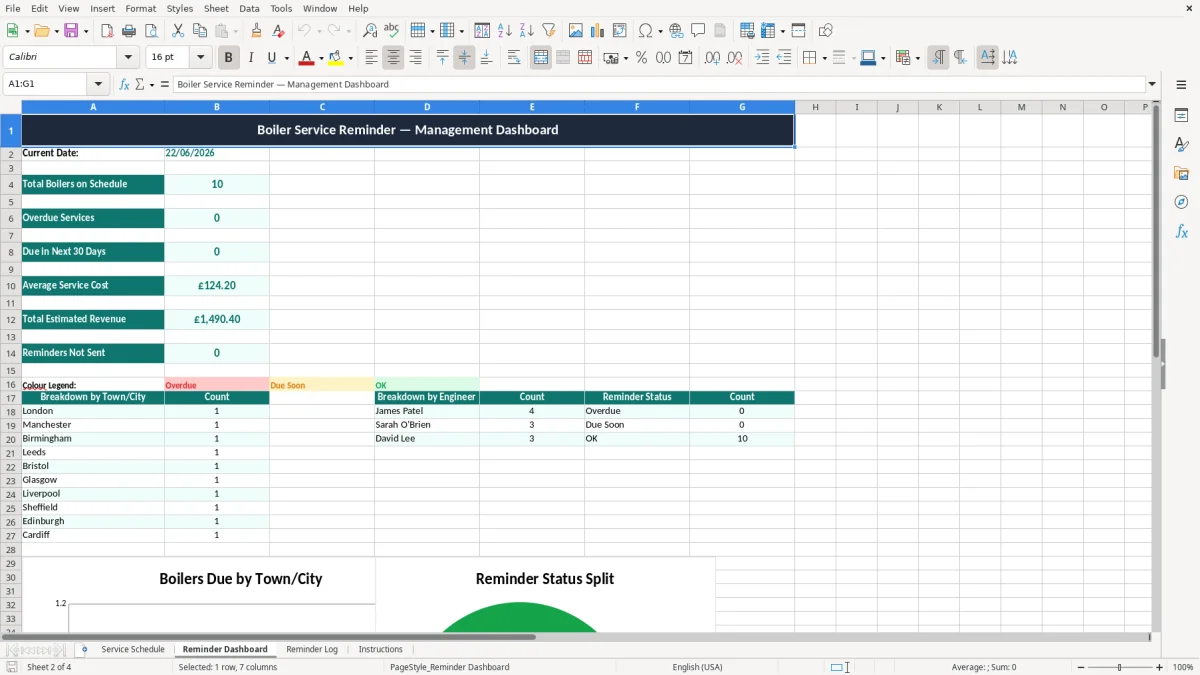Expand the Name Box dropdown arrow
Image resolution: width=1200 pixels, height=675 pixels.
(x=98, y=84)
